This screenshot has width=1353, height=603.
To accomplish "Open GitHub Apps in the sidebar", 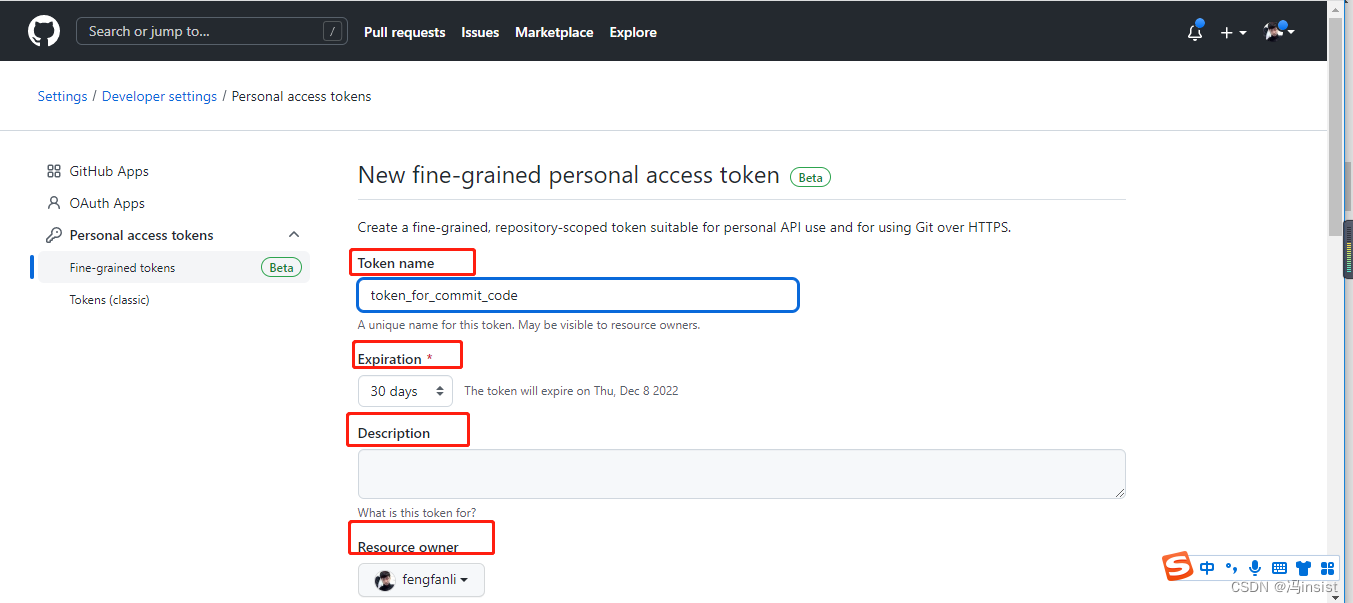I will [109, 171].
